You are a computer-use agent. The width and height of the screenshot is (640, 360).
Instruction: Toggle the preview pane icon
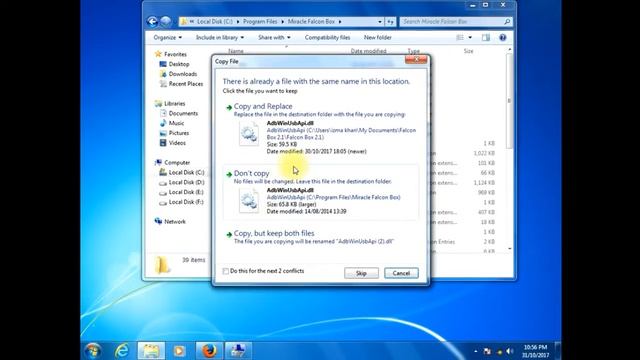[486, 38]
